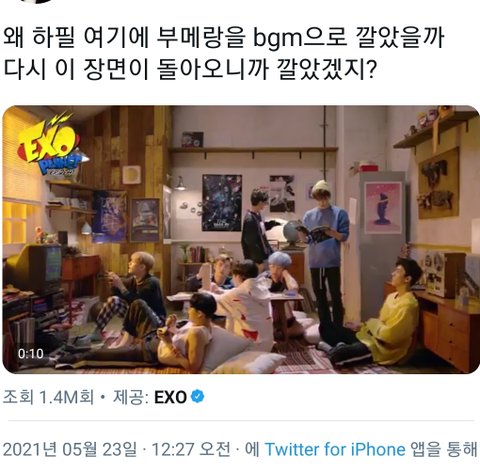Click the dark space poster on the wall
The width and height of the screenshot is (480, 472).
coord(222,203)
